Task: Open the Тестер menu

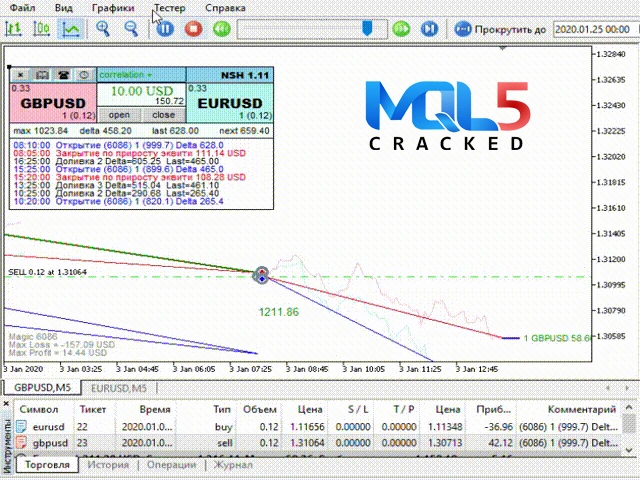Action: [x=169, y=8]
